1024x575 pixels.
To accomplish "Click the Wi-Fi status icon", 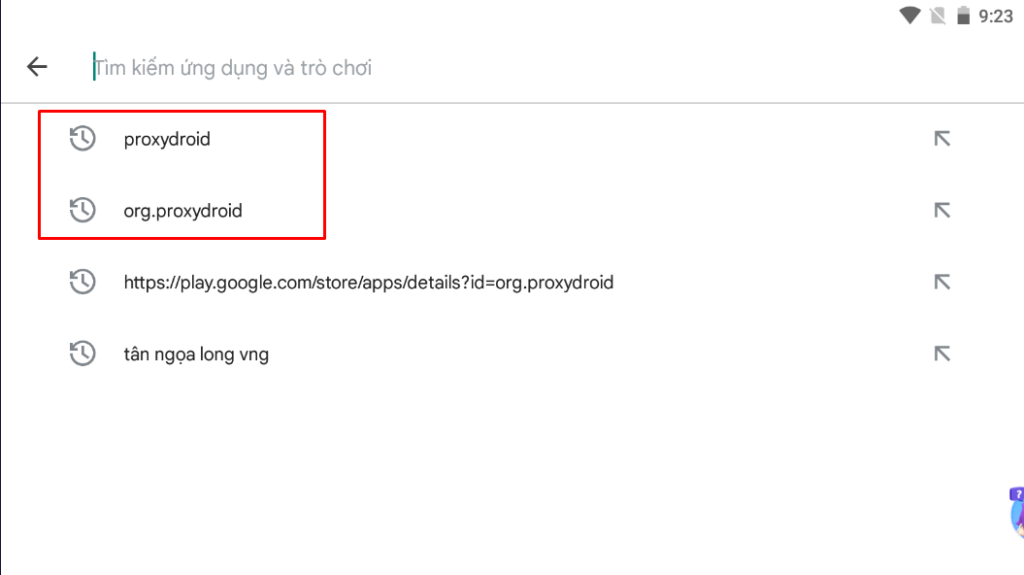I will pos(910,16).
